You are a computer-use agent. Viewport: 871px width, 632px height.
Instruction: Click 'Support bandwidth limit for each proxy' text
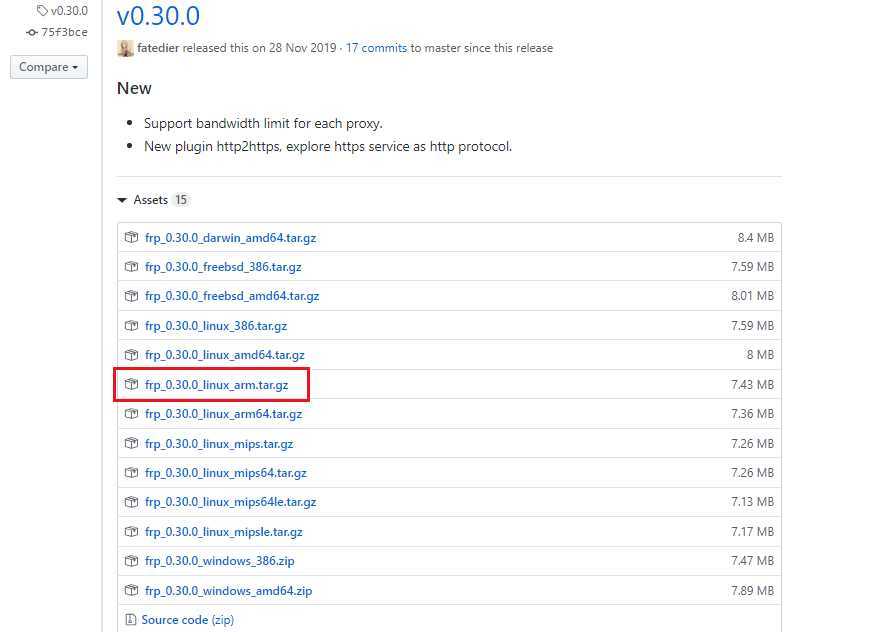263,123
